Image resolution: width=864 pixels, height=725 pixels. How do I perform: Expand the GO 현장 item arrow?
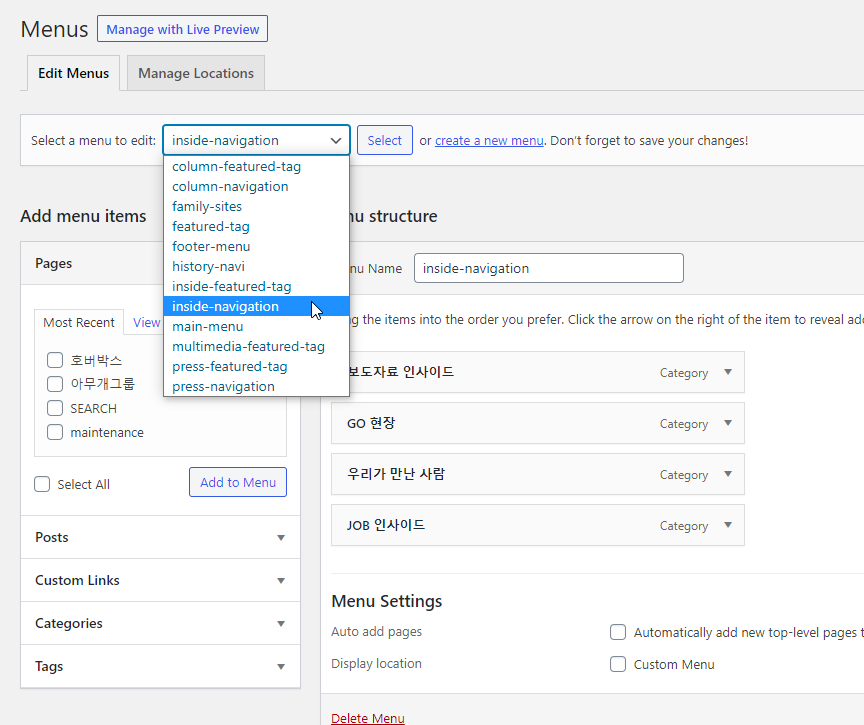click(x=728, y=423)
